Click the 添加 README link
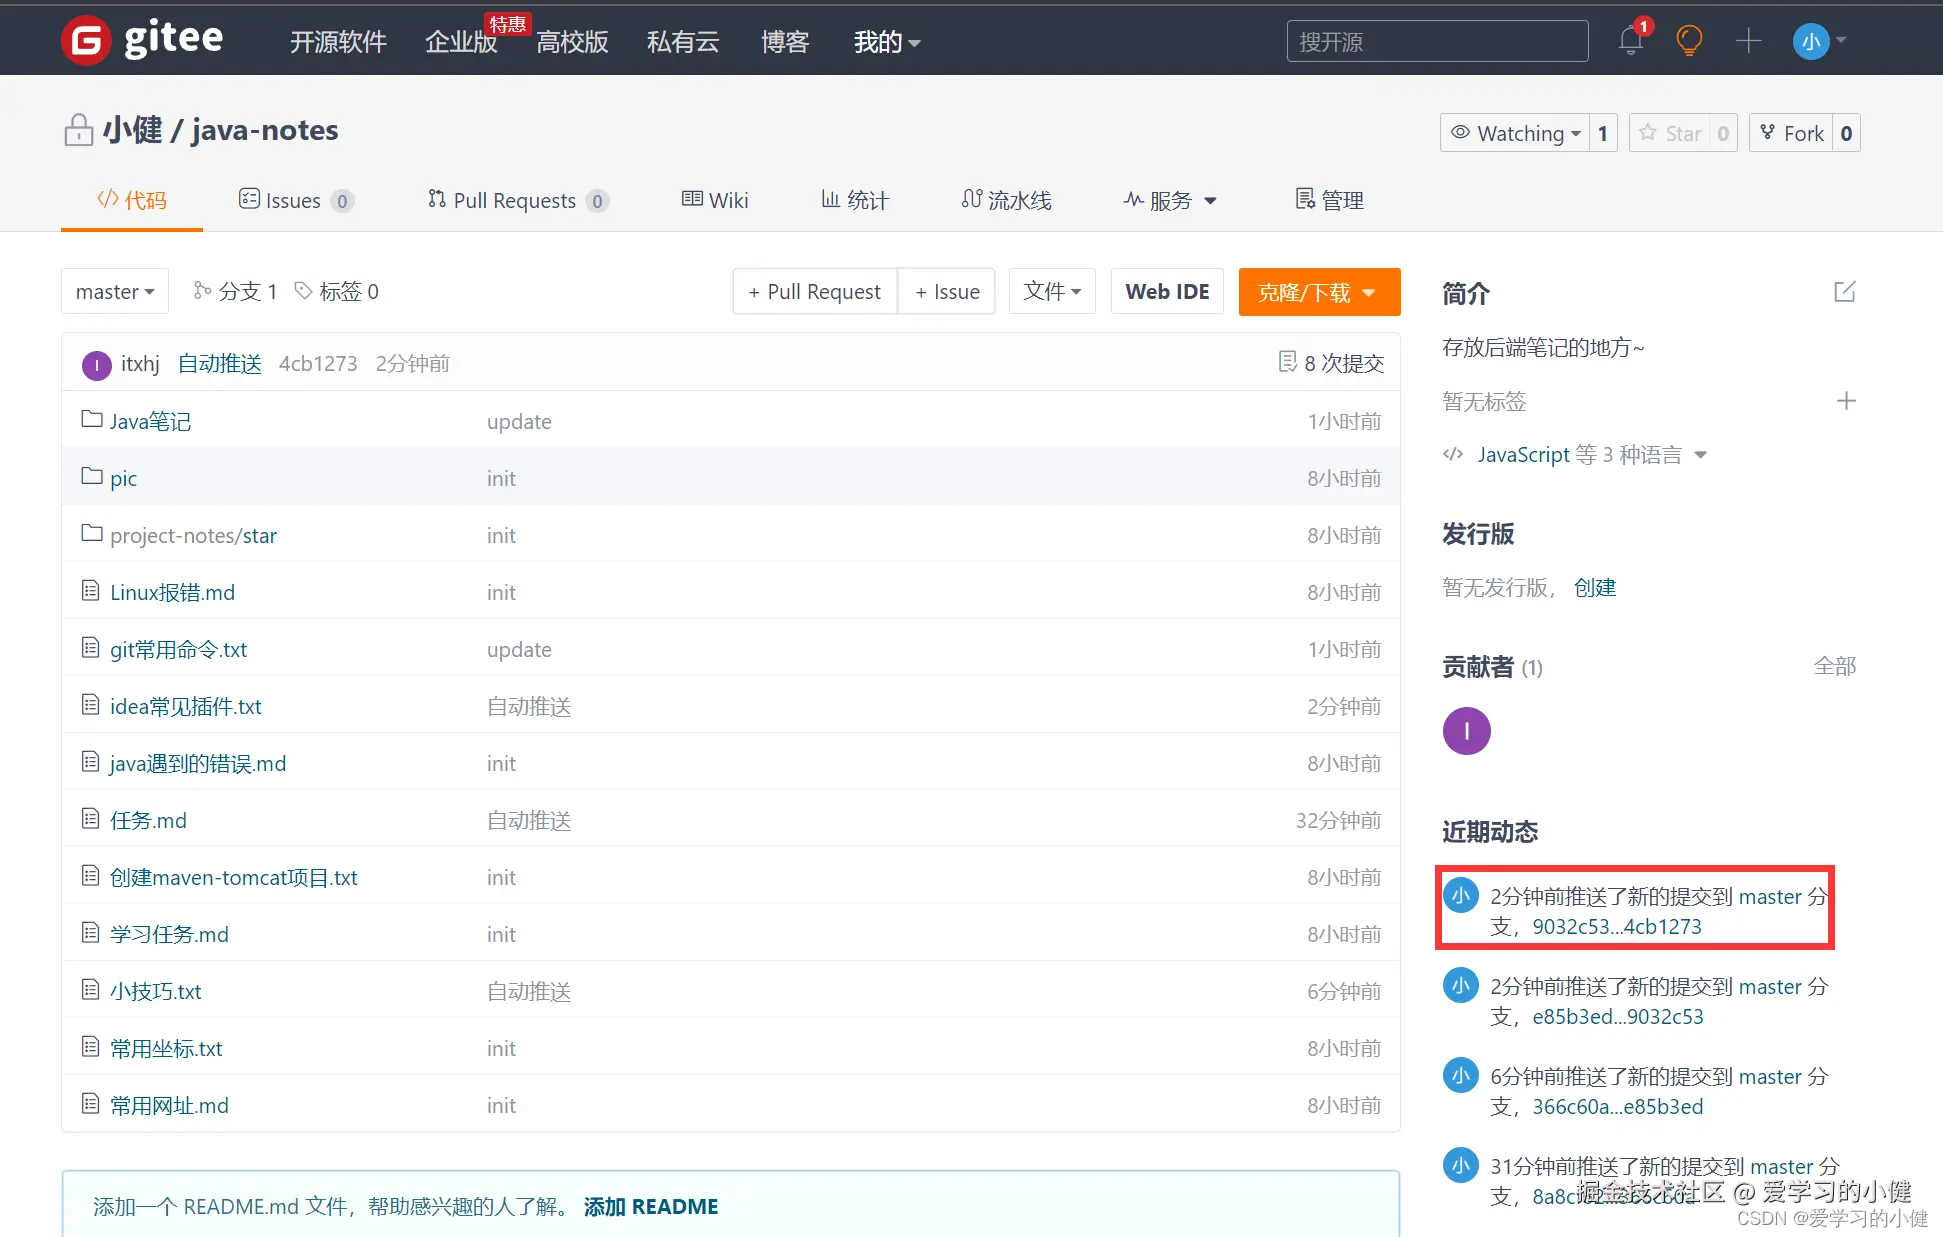Screen dimensions: 1943x1237 point(650,1206)
